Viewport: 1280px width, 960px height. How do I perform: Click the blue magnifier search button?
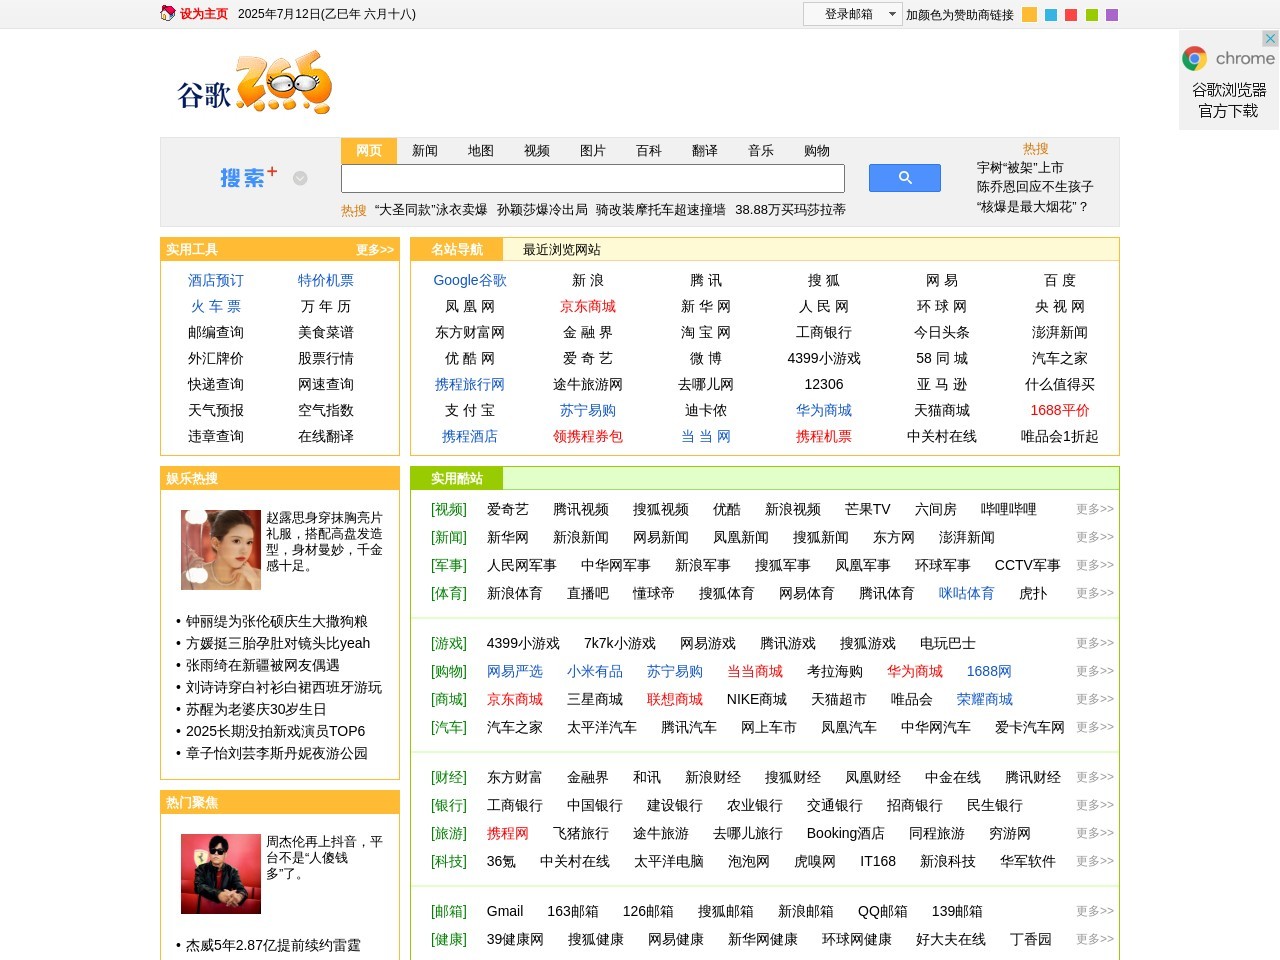904,177
